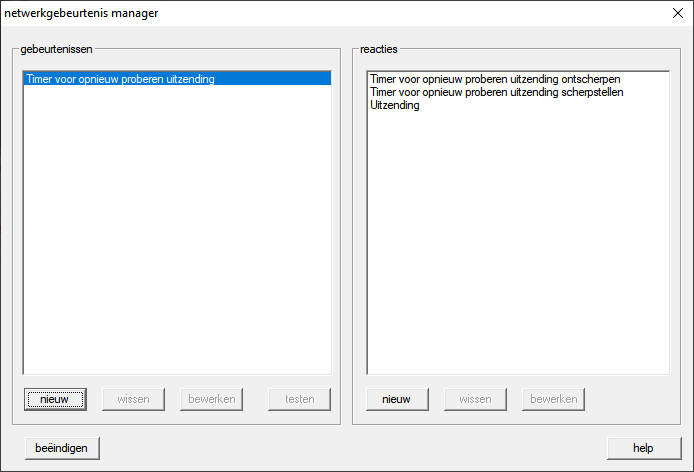Add a new reaction with nieuw in reacties
This screenshot has width=694, height=472.
coord(397,399)
